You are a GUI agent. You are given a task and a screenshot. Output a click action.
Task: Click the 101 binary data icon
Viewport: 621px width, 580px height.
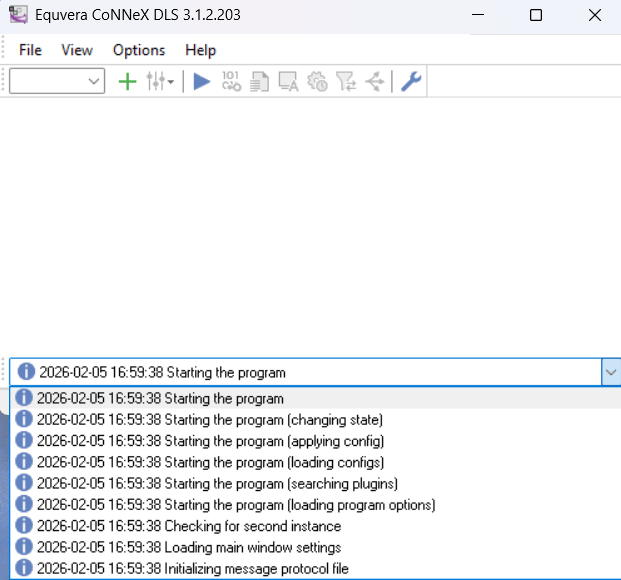tap(231, 82)
